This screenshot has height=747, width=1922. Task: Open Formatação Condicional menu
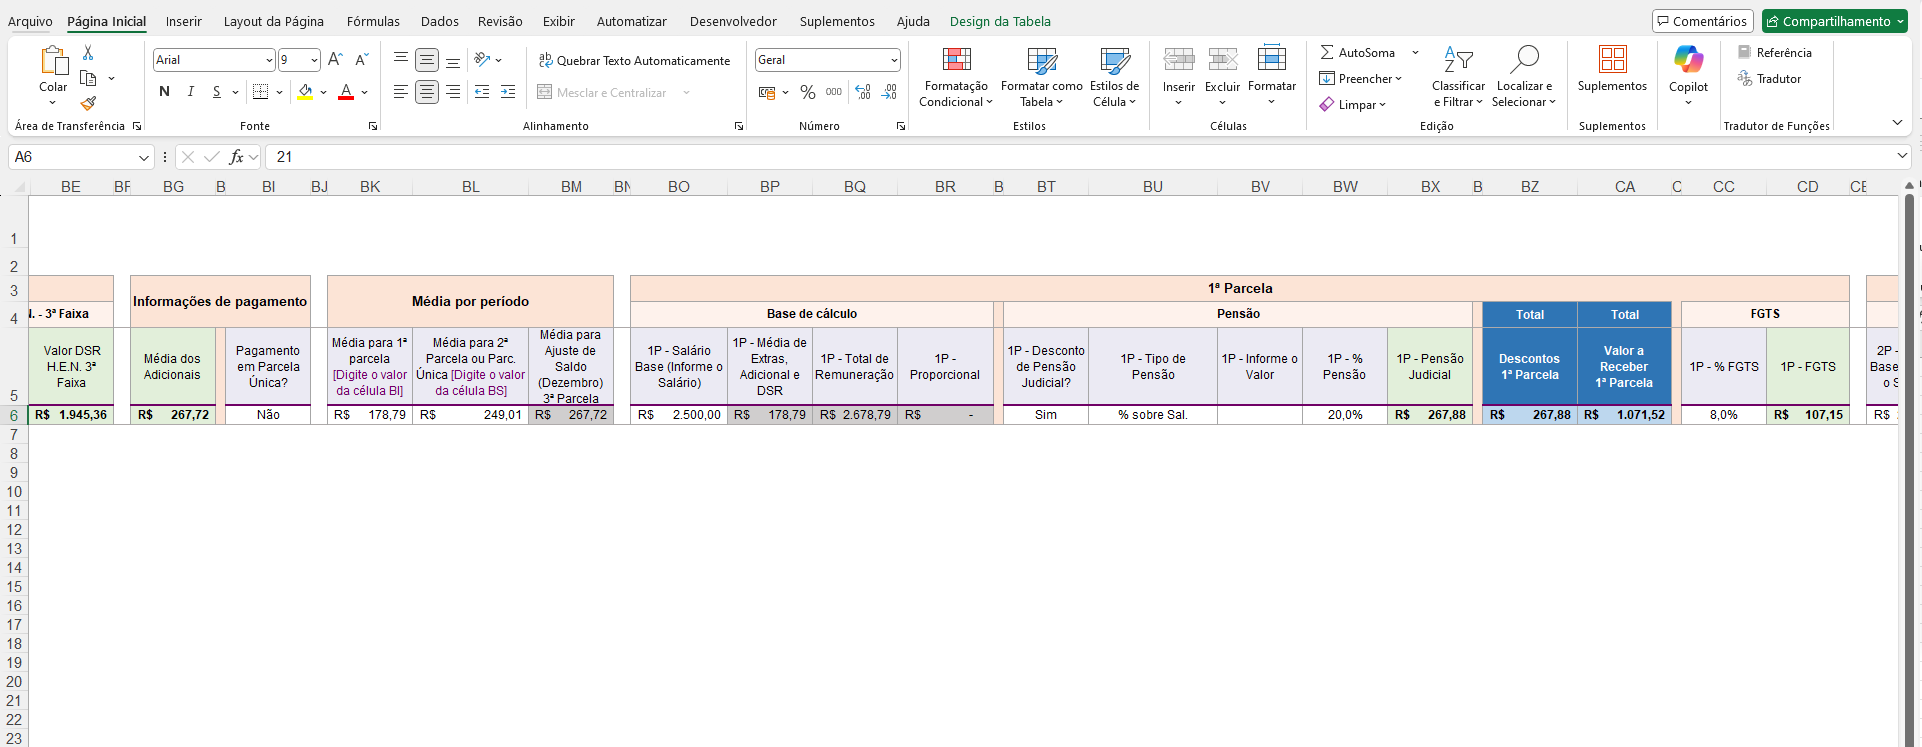tap(956, 76)
